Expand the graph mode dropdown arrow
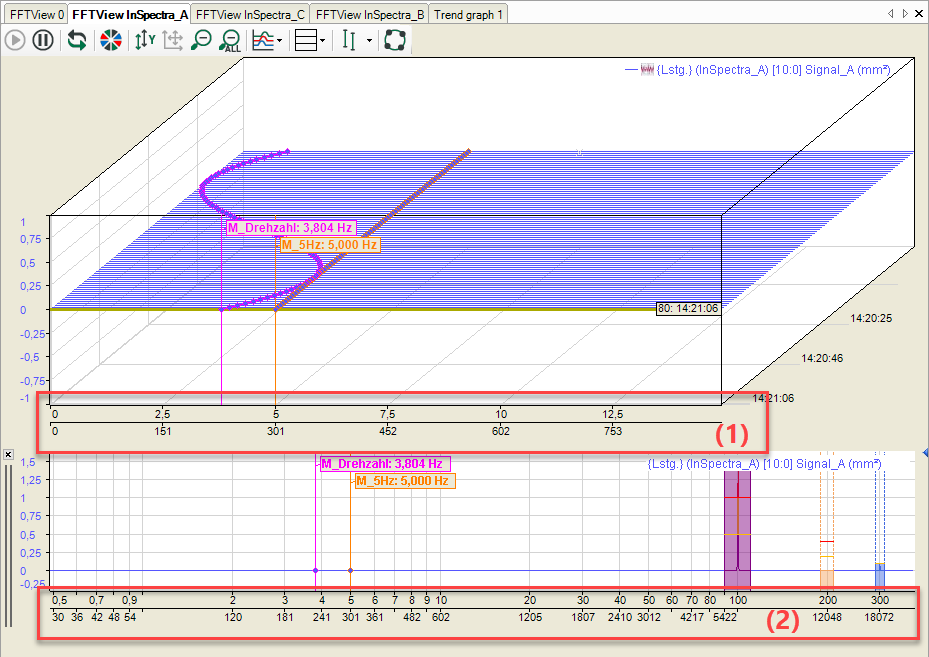The image size is (929, 657). pos(279,41)
